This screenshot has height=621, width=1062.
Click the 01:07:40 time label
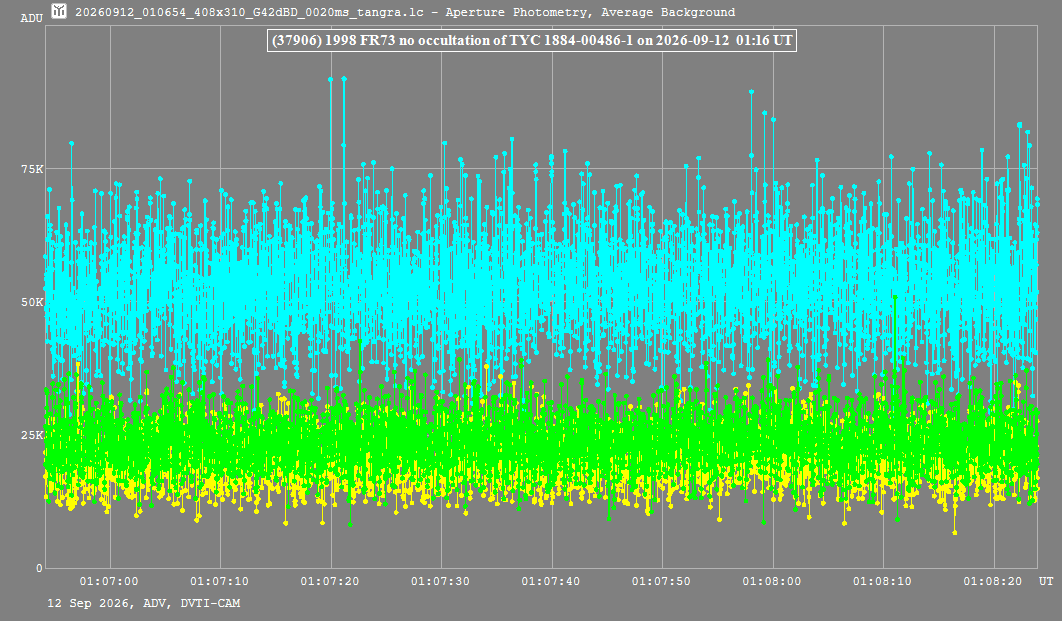point(551,581)
